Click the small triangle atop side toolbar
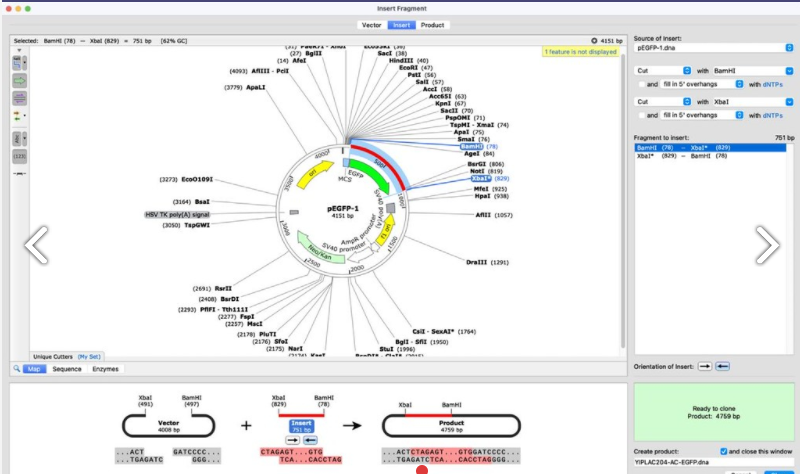The image size is (800, 474). pyautogui.click(x=19, y=51)
